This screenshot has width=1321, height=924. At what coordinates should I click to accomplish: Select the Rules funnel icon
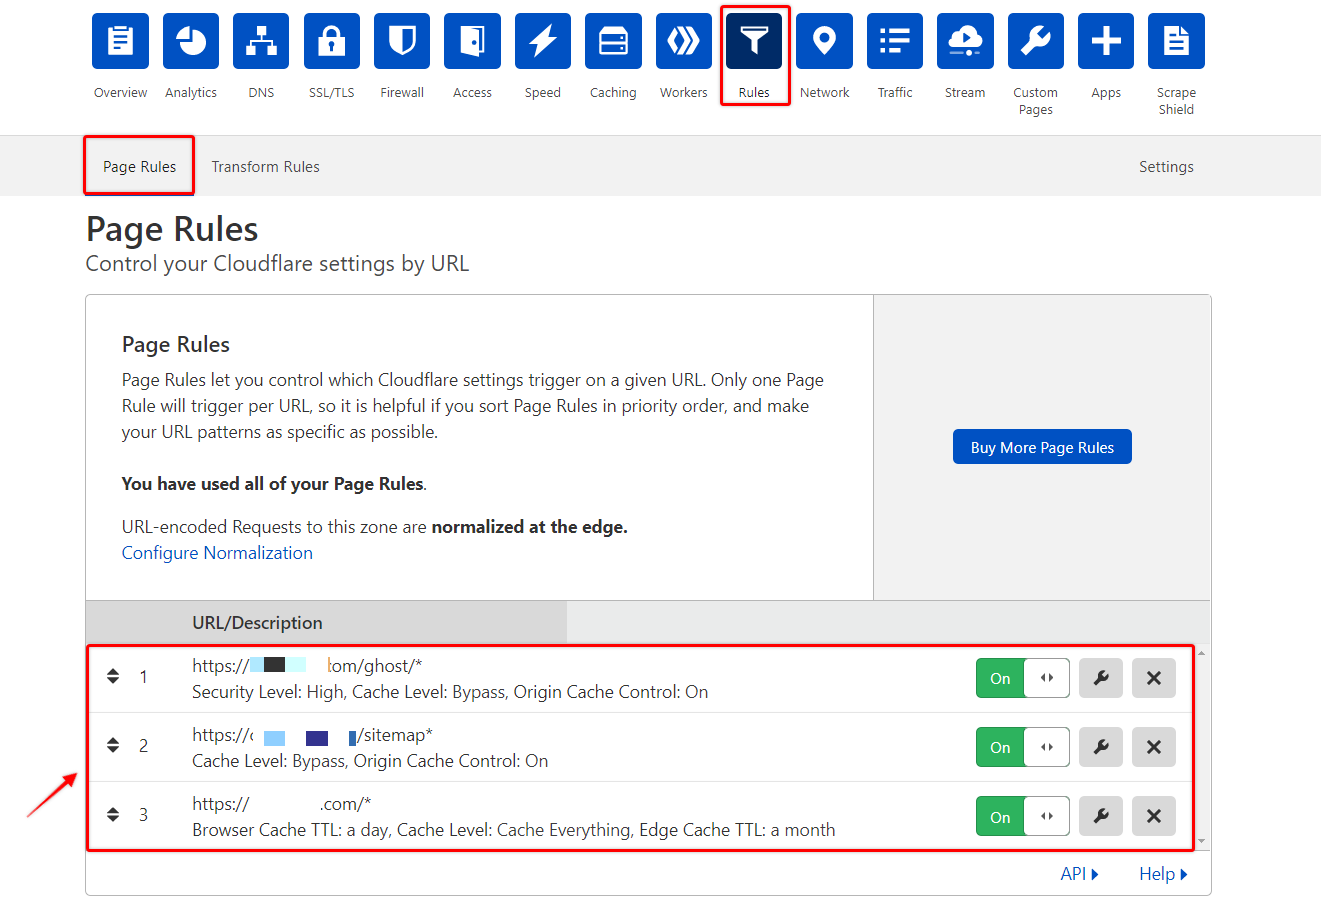754,41
